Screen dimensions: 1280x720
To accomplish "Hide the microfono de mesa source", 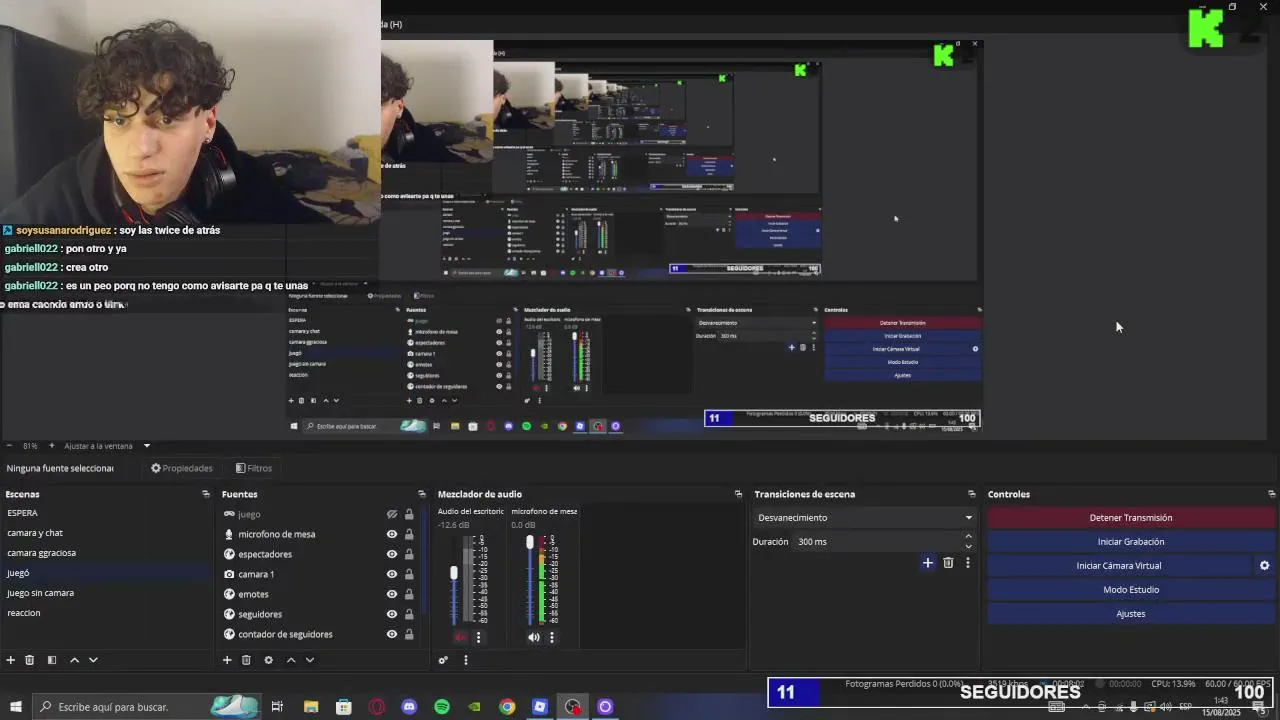I will click(392, 534).
